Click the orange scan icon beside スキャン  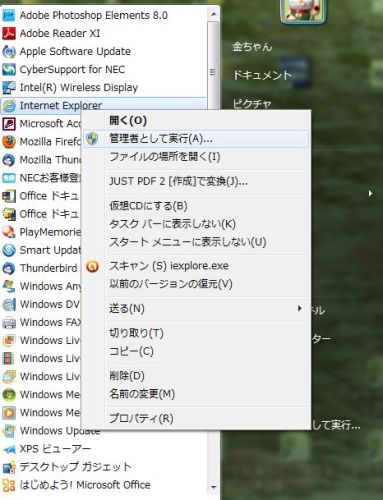(92, 266)
